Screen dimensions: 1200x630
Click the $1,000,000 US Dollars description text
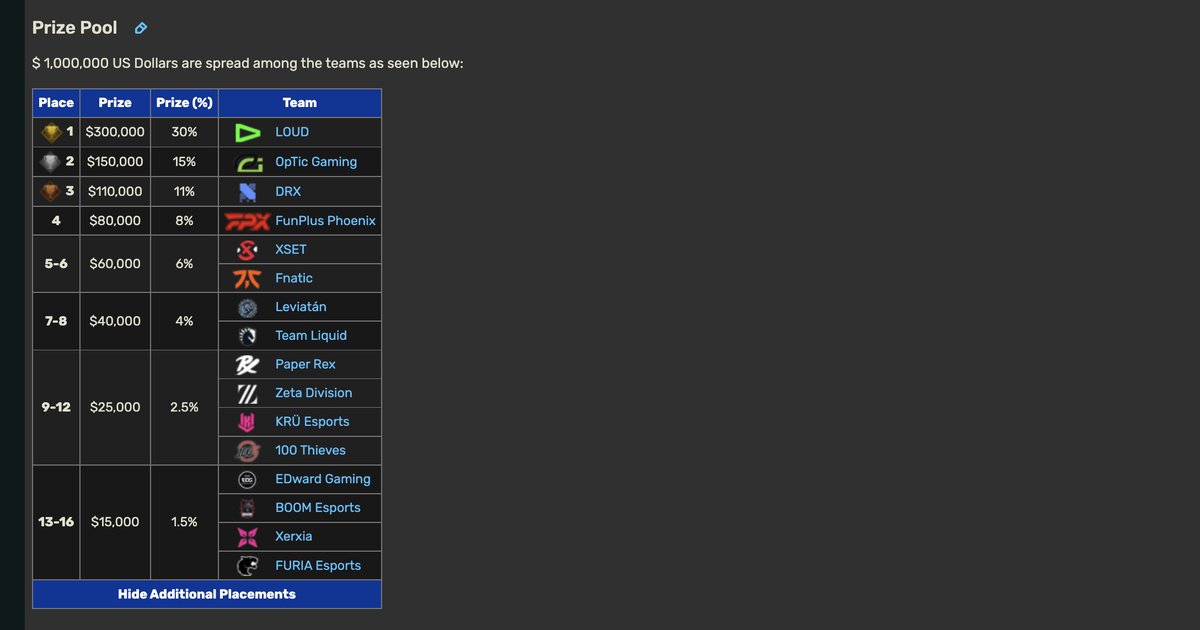248,63
